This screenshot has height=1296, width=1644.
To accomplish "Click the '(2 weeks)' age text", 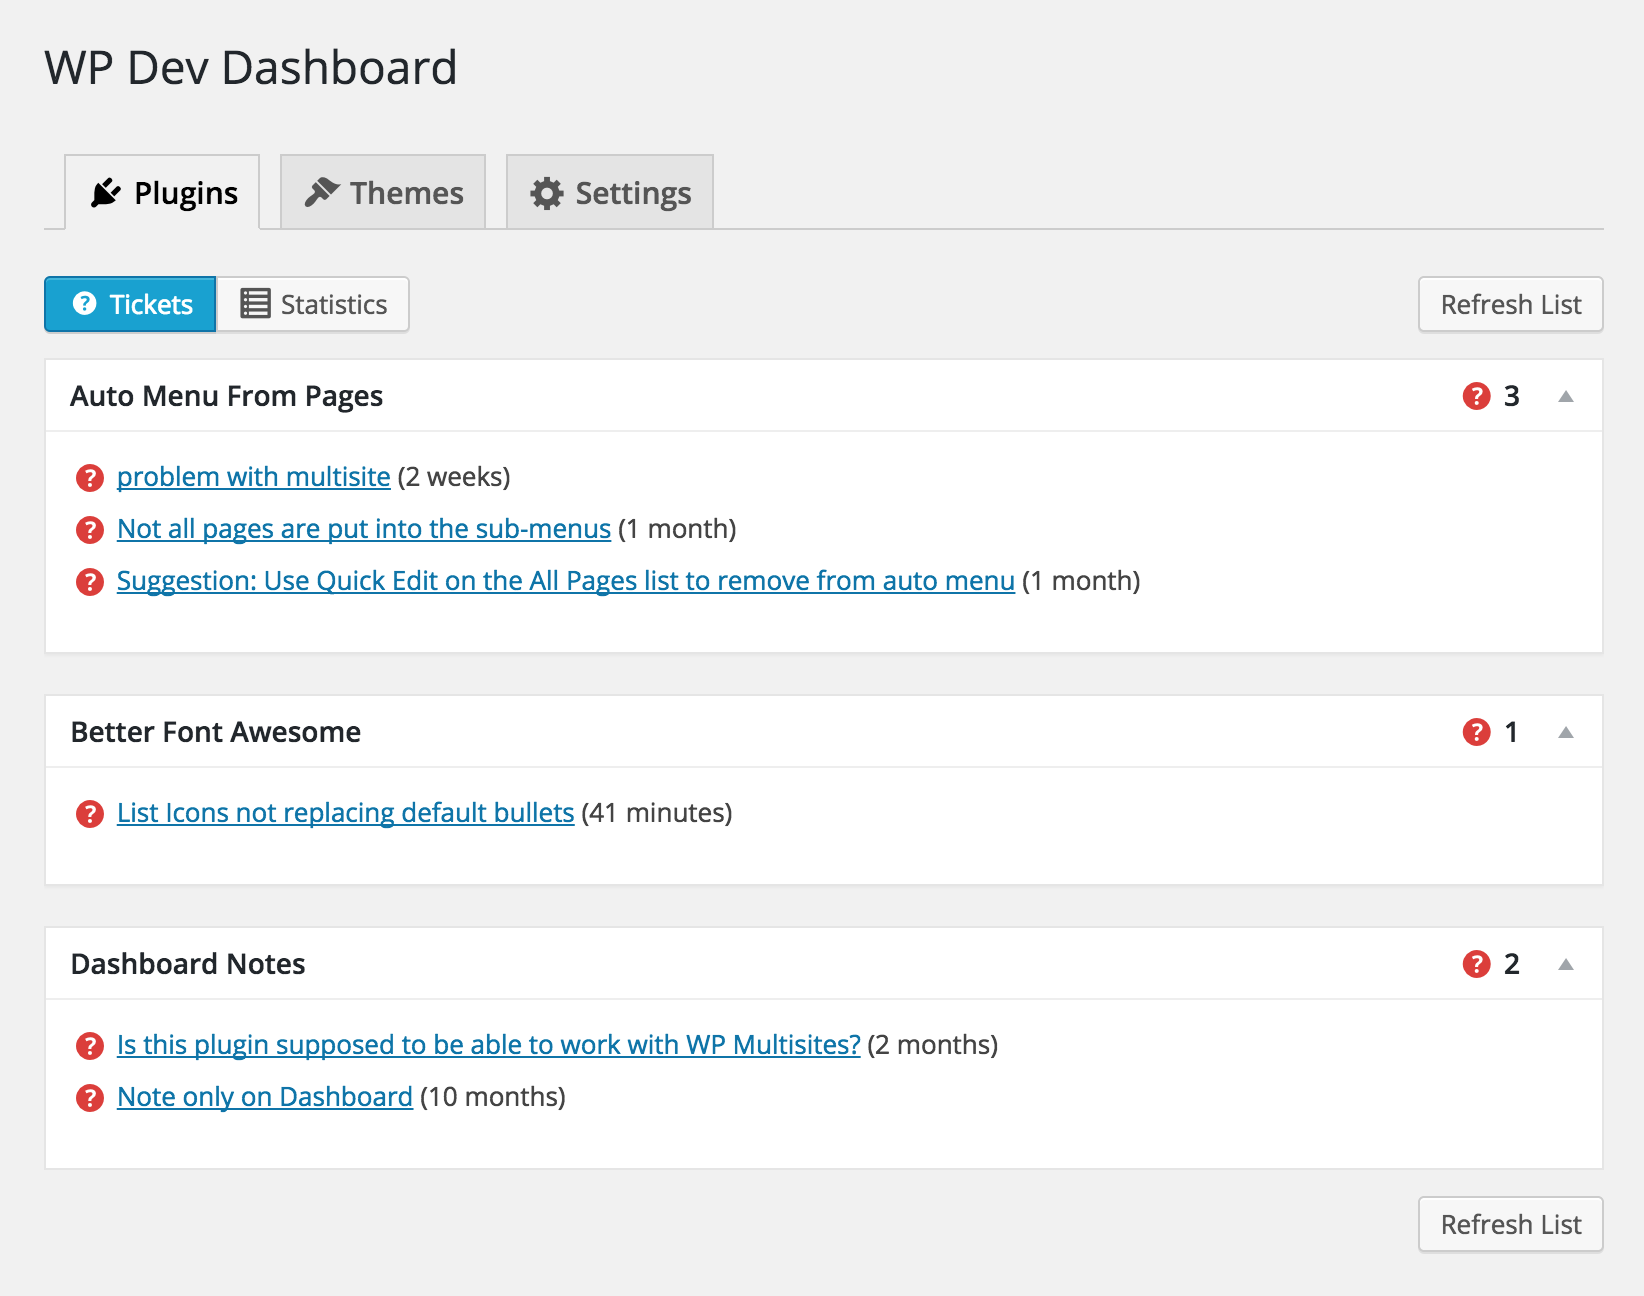I will pyautogui.click(x=454, y=477).
